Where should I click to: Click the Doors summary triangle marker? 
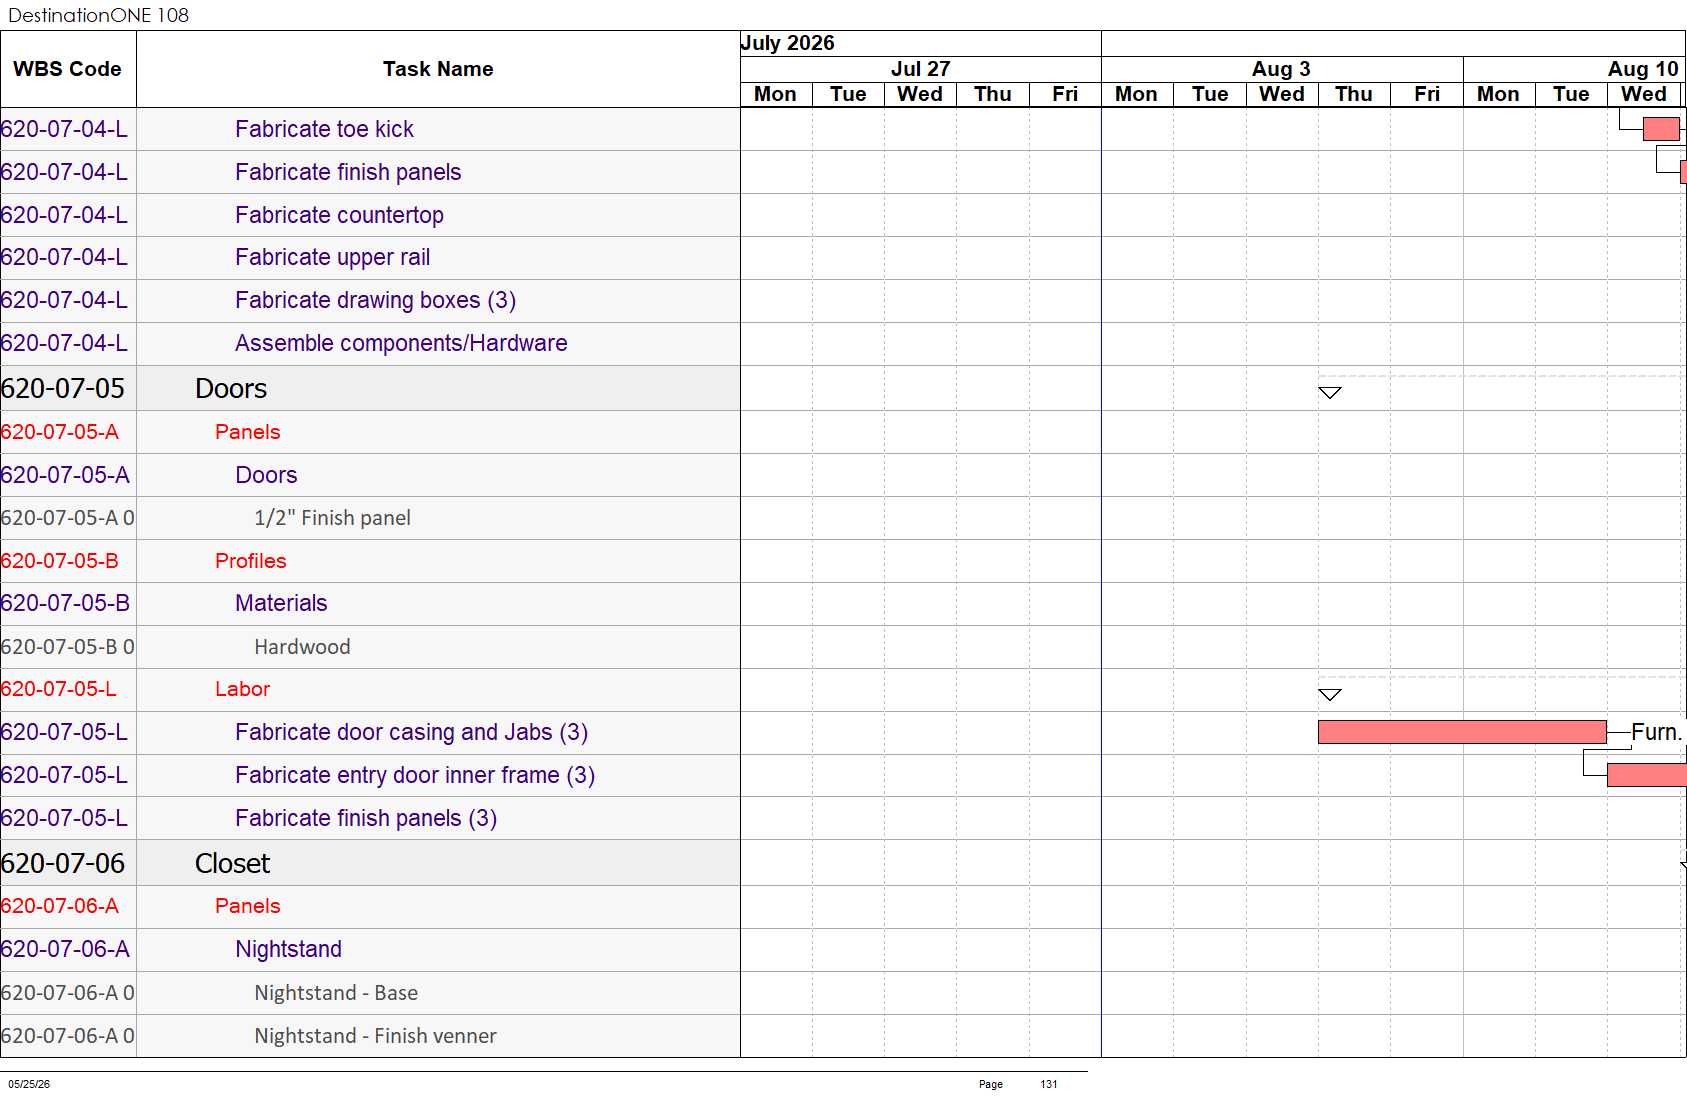coord(1329,393)
